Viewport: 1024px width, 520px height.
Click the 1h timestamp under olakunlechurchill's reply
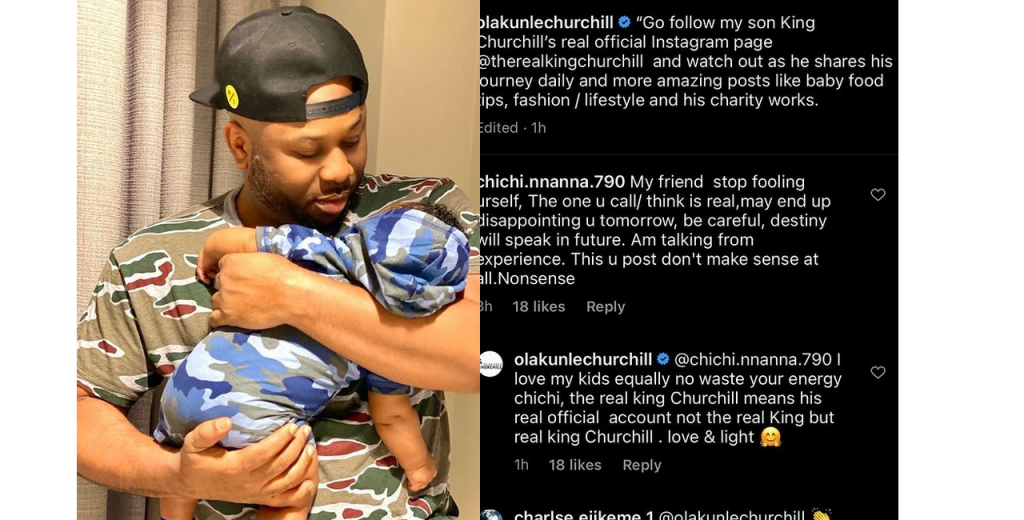521,465
